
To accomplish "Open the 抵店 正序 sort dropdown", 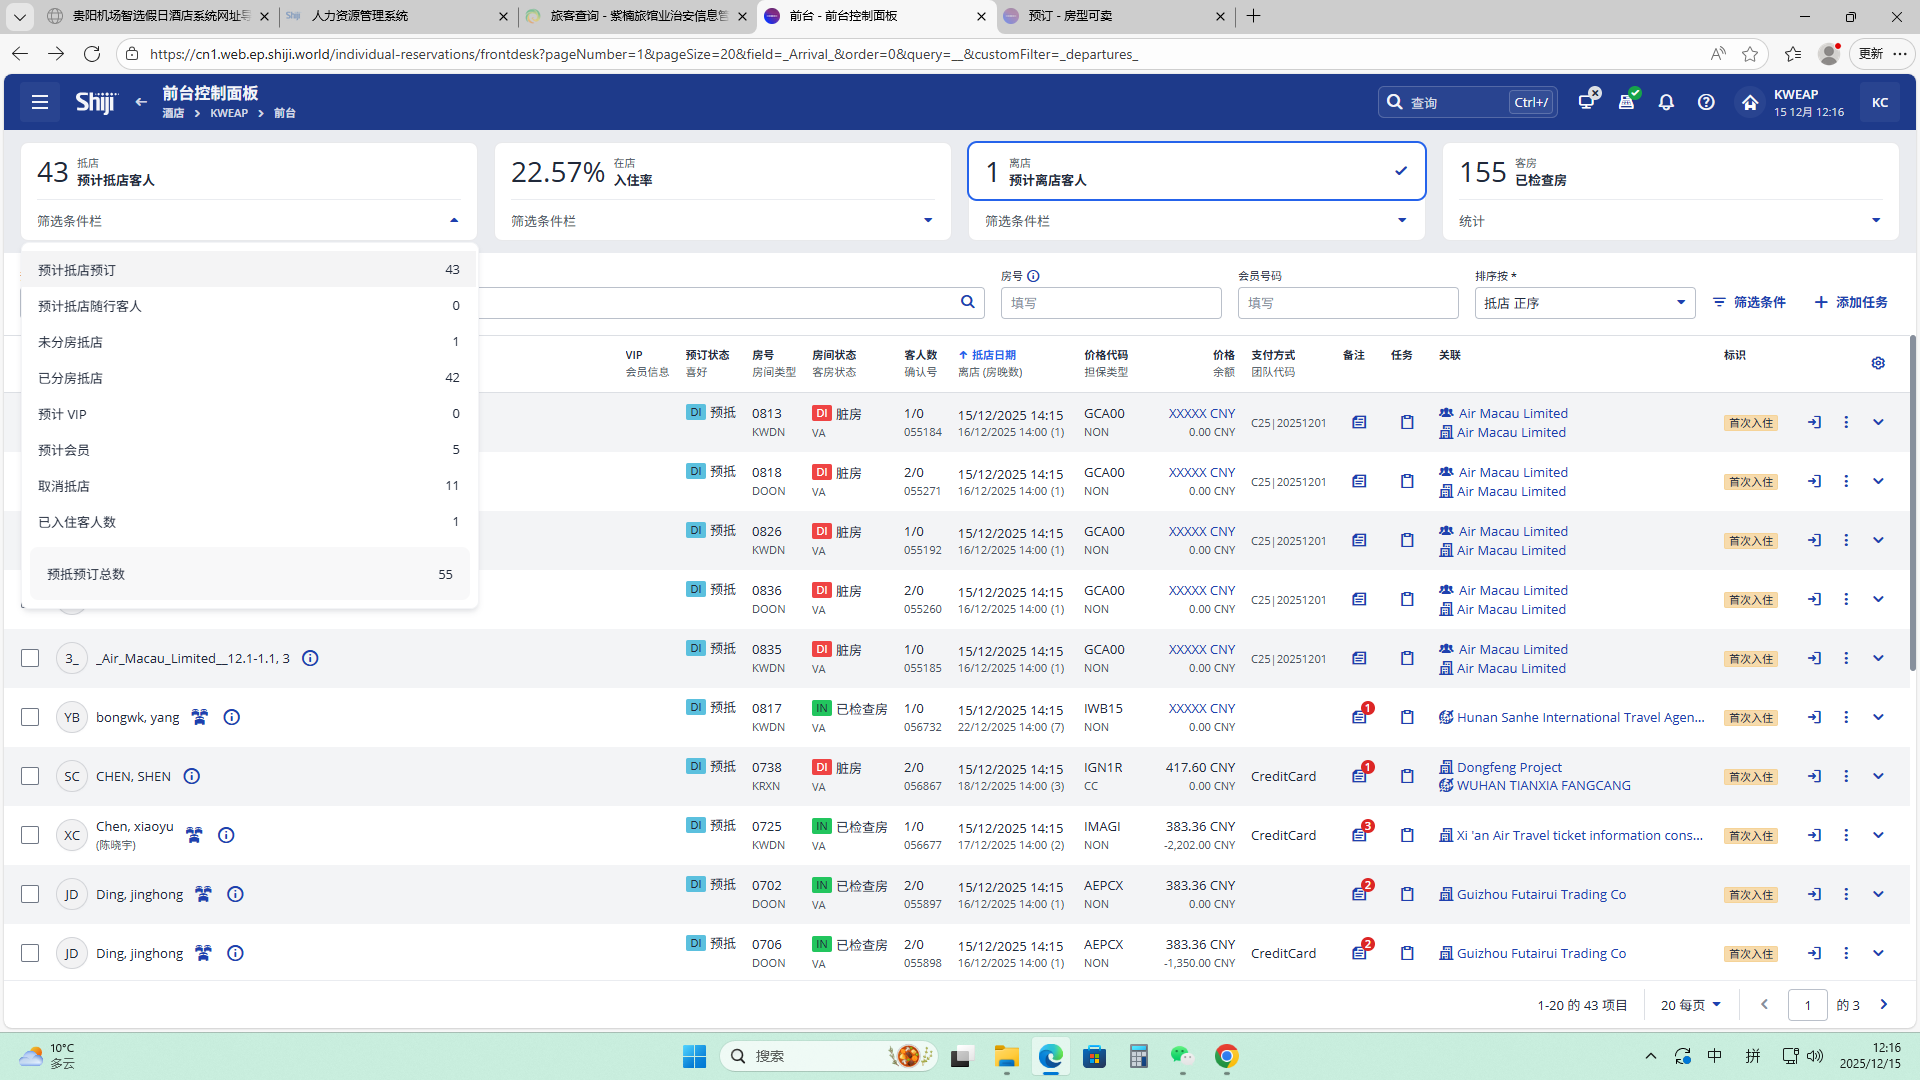I will click(1584, 303).
